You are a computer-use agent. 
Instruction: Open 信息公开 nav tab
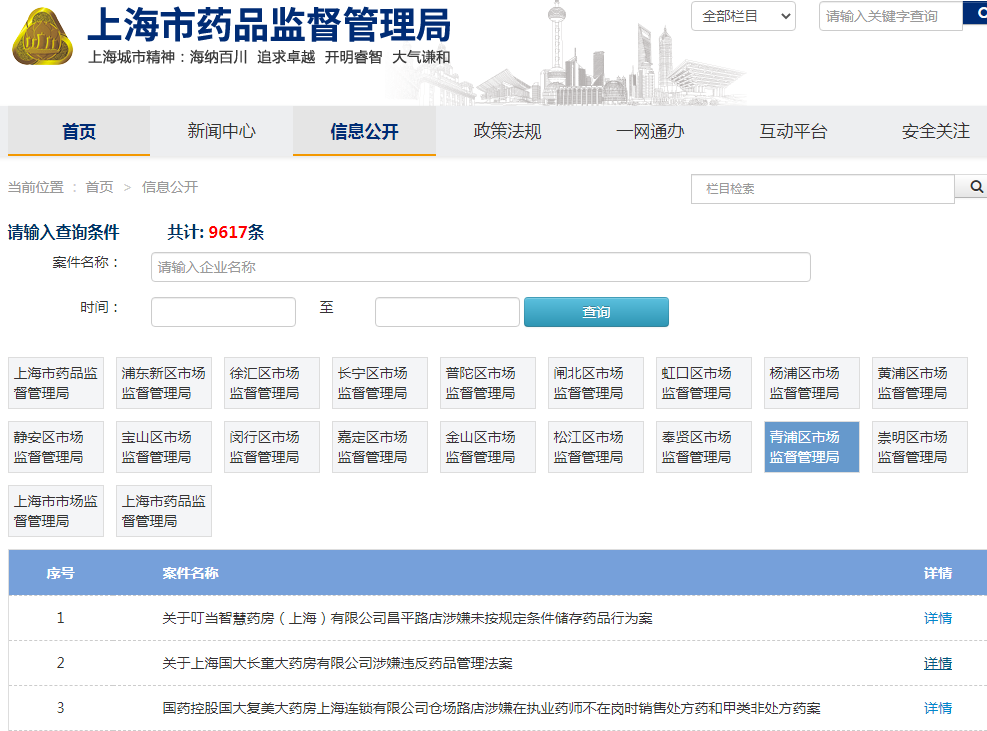coord(364,131)
